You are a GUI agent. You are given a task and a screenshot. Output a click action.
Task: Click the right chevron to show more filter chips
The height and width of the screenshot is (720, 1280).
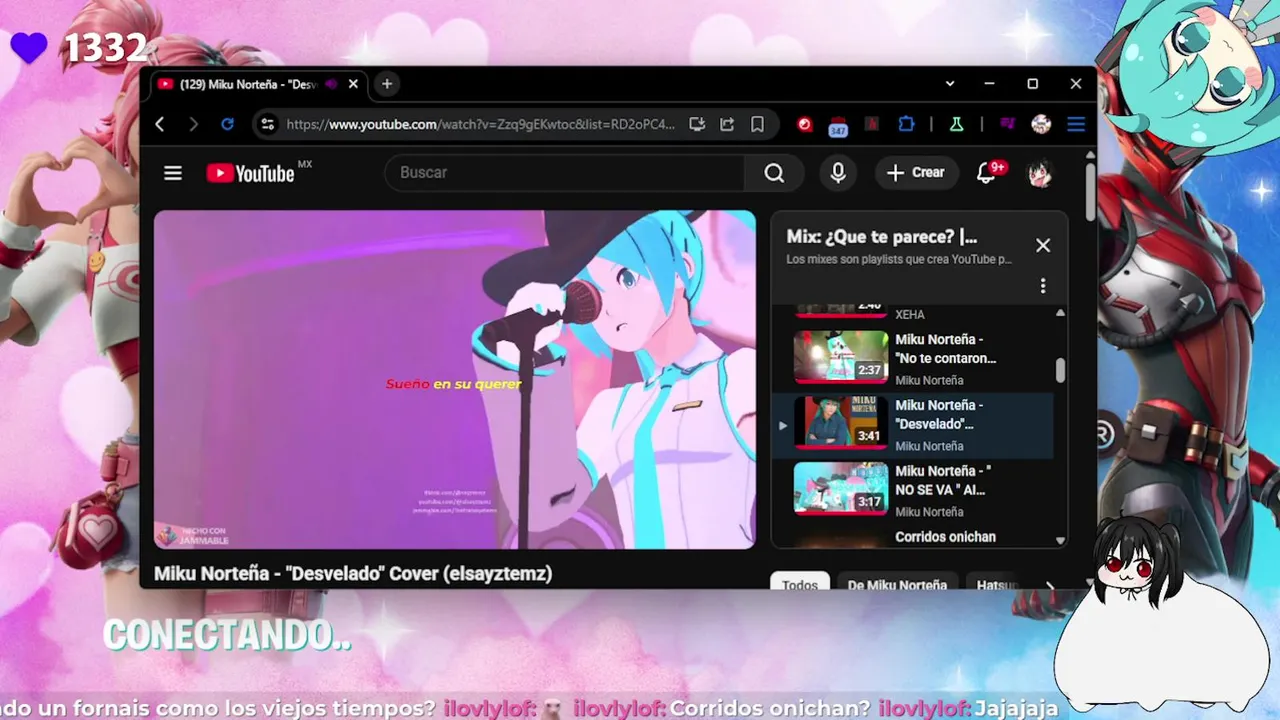pos(1049,585)
